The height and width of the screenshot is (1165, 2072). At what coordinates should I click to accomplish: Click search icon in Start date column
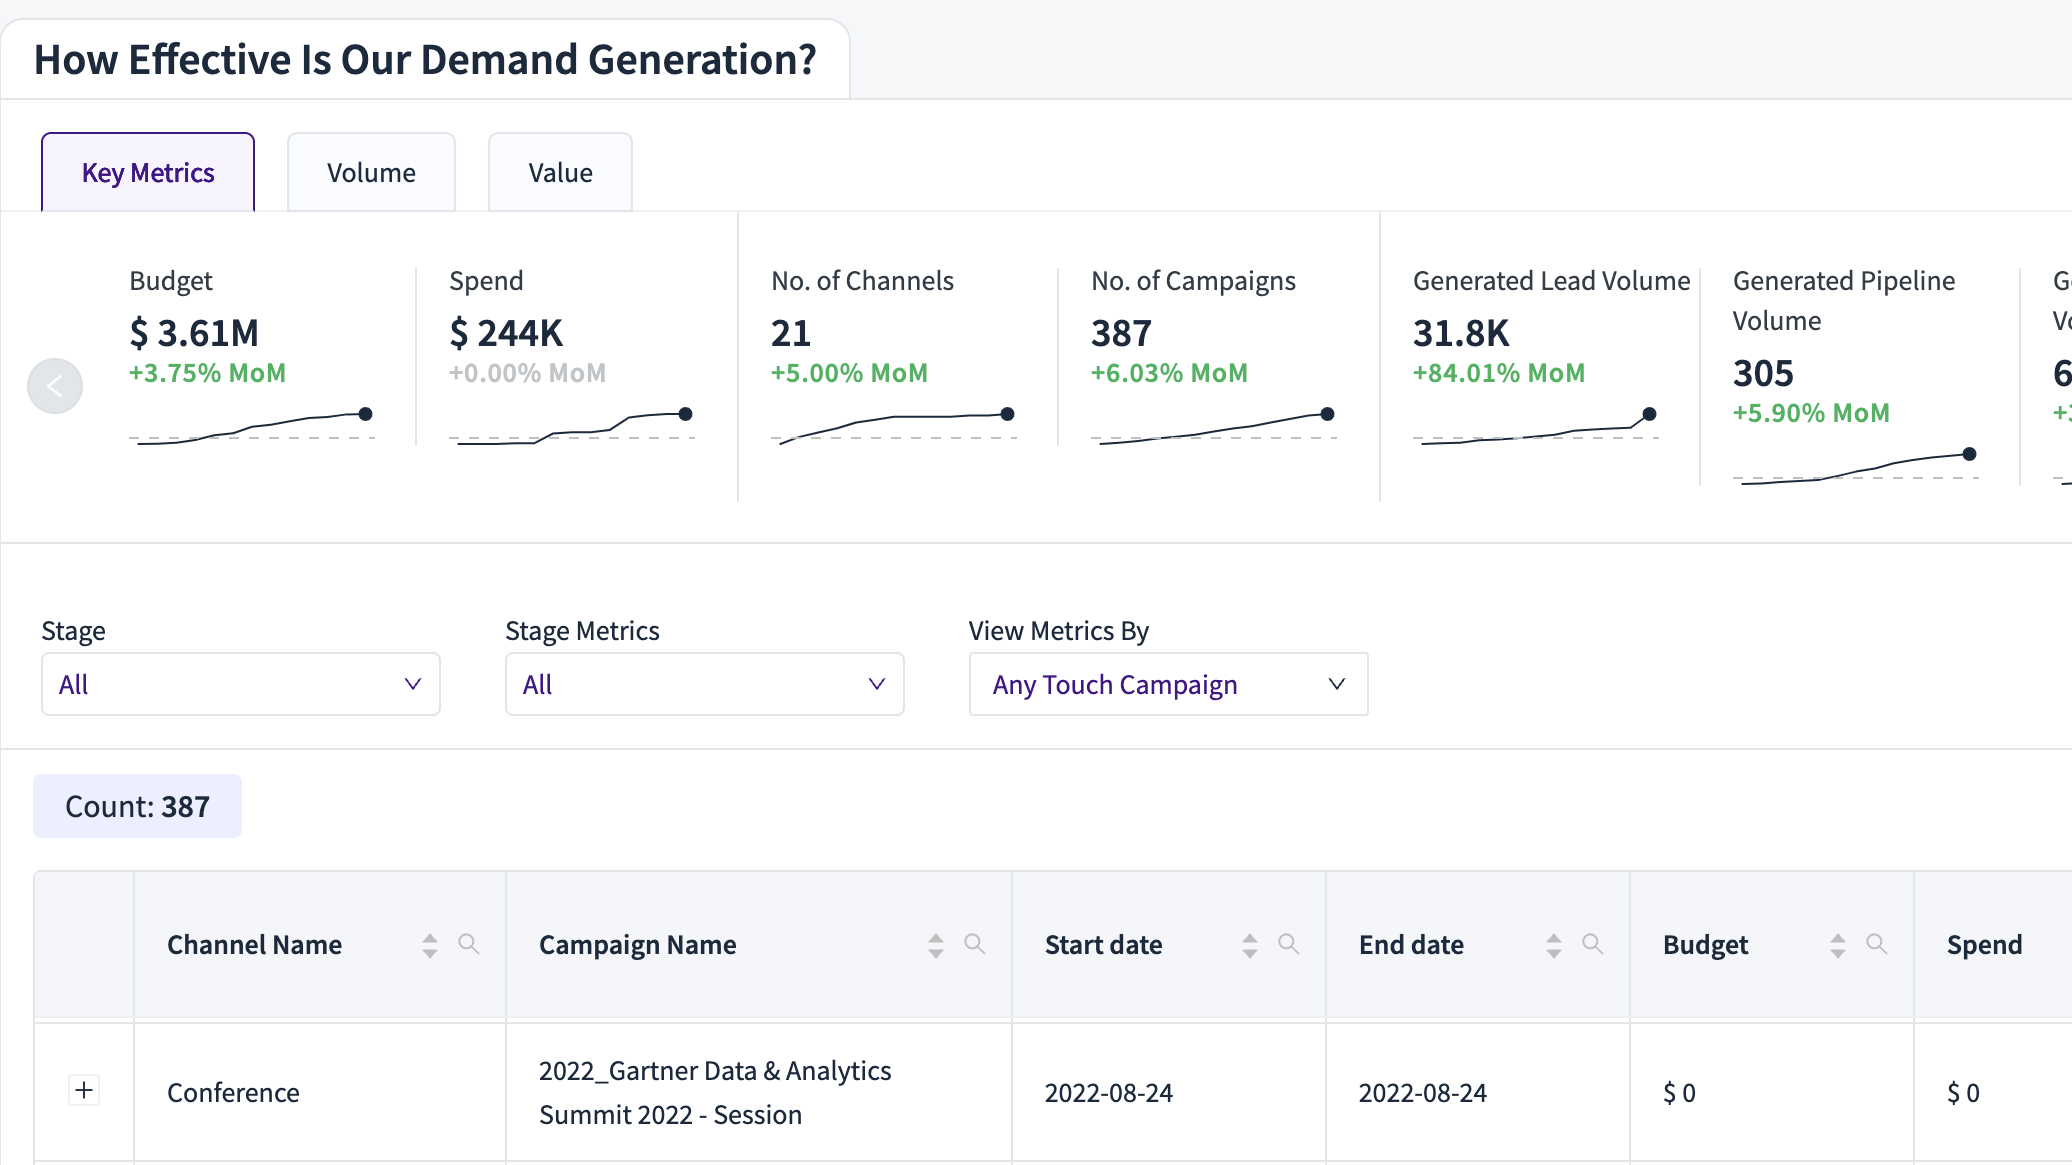click(1288, 944)
